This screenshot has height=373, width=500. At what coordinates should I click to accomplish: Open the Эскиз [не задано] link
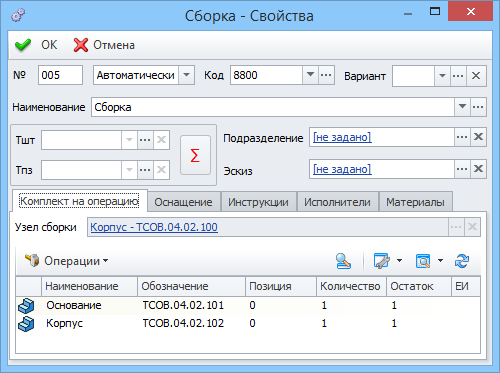point(342,169)
